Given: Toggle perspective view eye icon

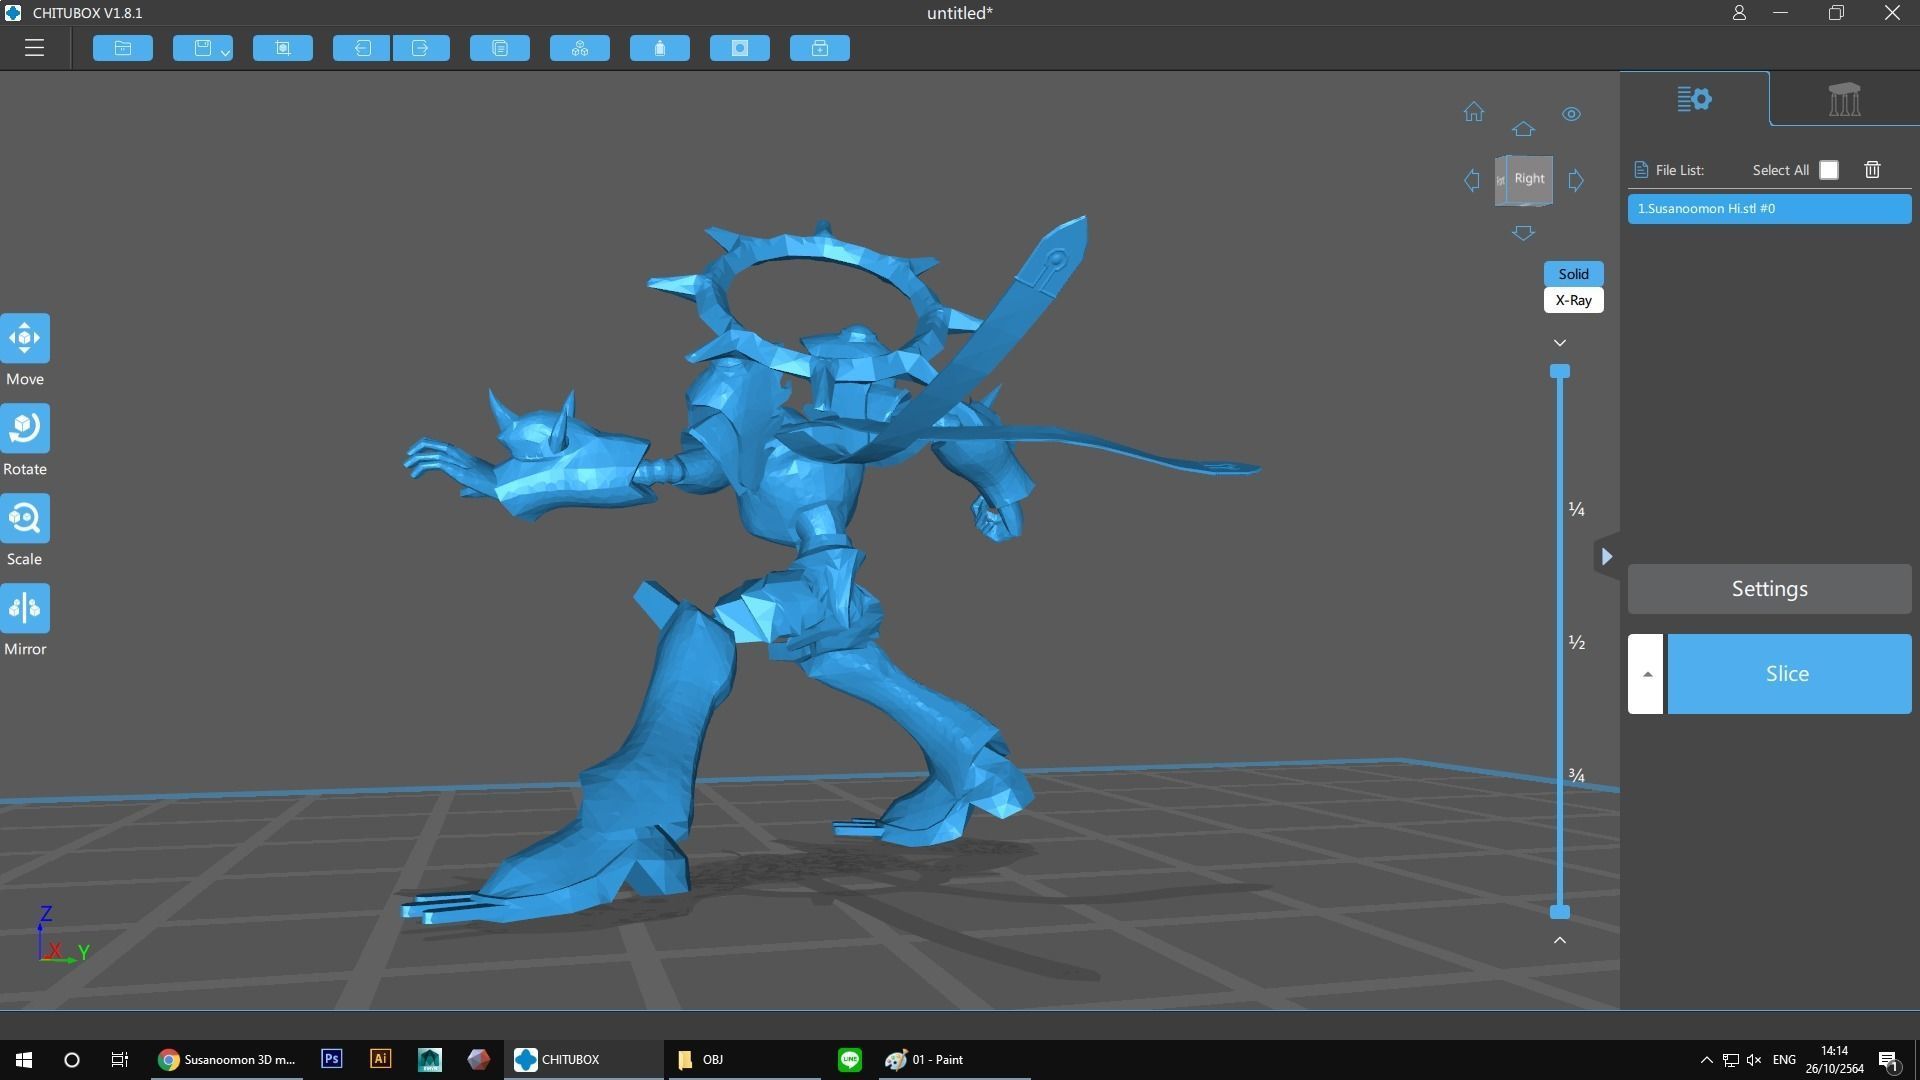Looking at the screenshot, I should (x=1572, y=114).
